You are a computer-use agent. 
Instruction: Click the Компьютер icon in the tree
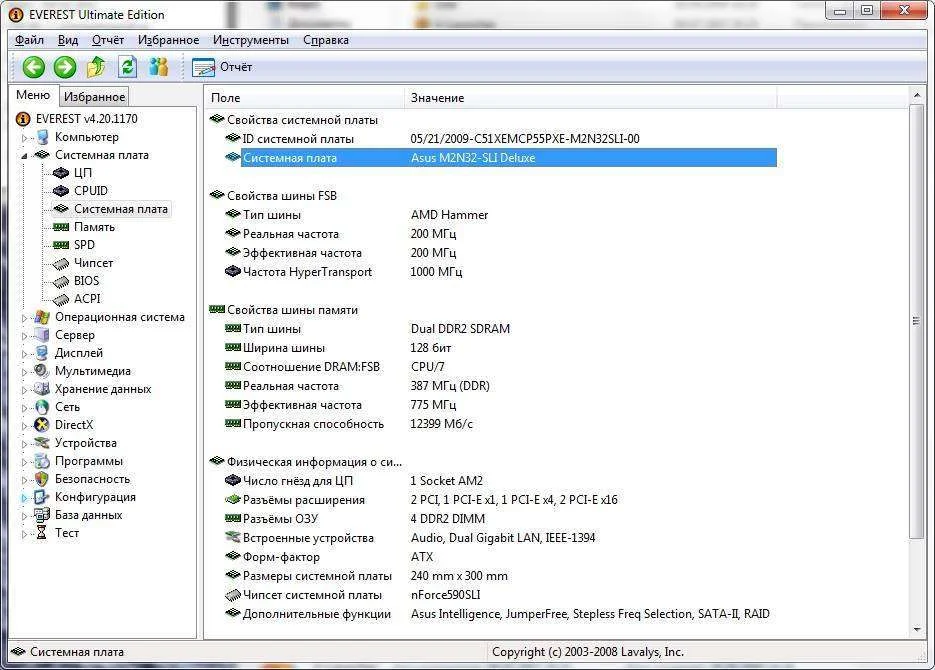pos(42,137)
